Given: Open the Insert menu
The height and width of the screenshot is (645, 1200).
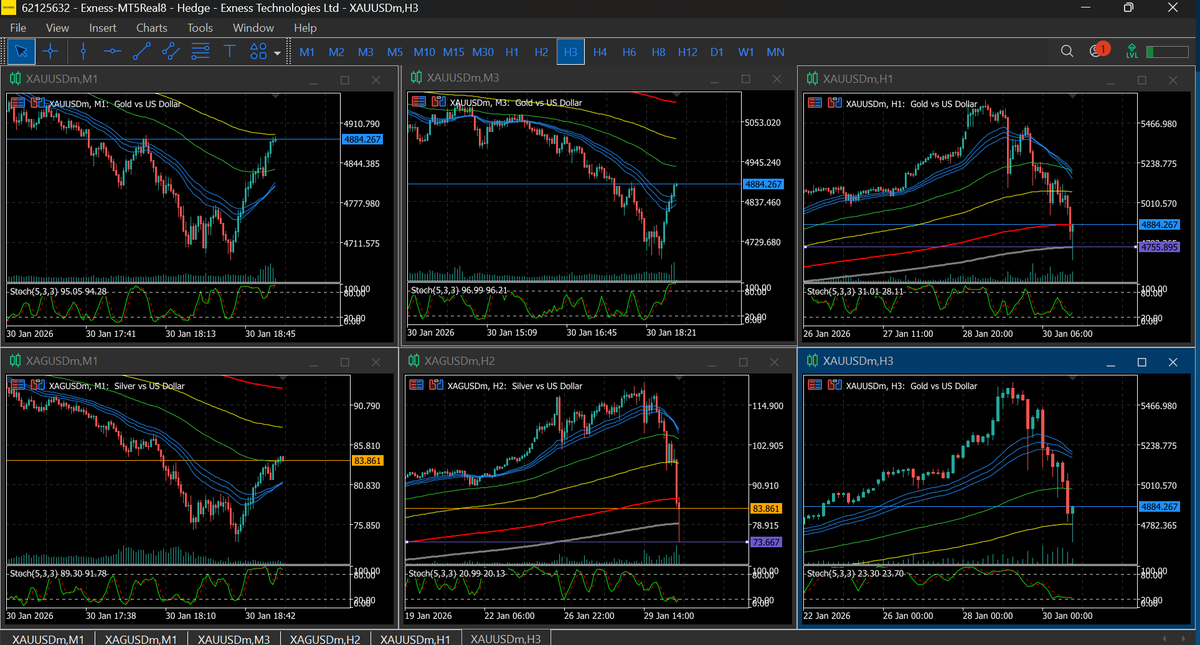Looking at the screenshot, I should click(102, 28).
